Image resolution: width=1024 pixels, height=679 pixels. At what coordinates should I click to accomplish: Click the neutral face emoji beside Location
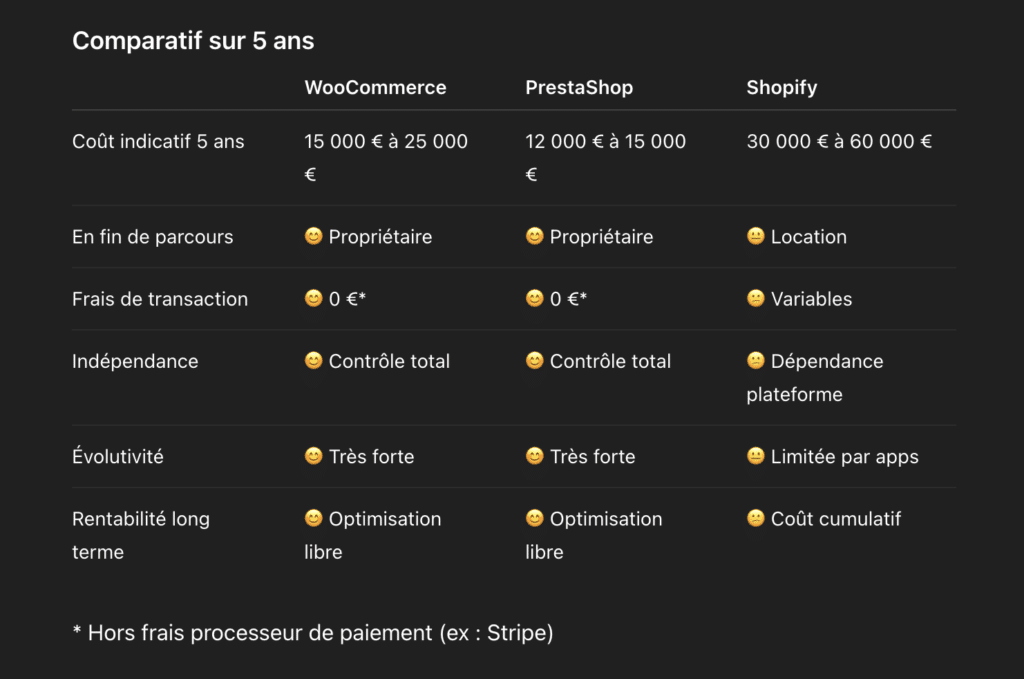click(x=756, y=237)
